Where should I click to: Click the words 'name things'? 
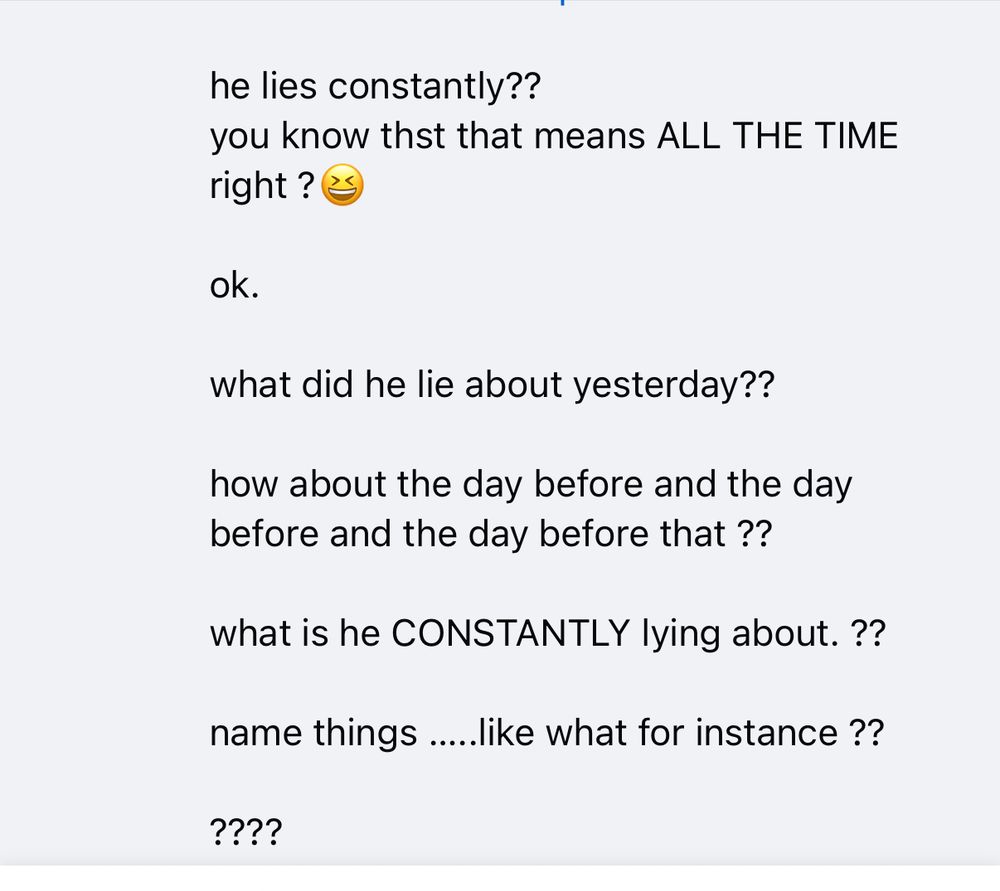click(x=314, y=733)
